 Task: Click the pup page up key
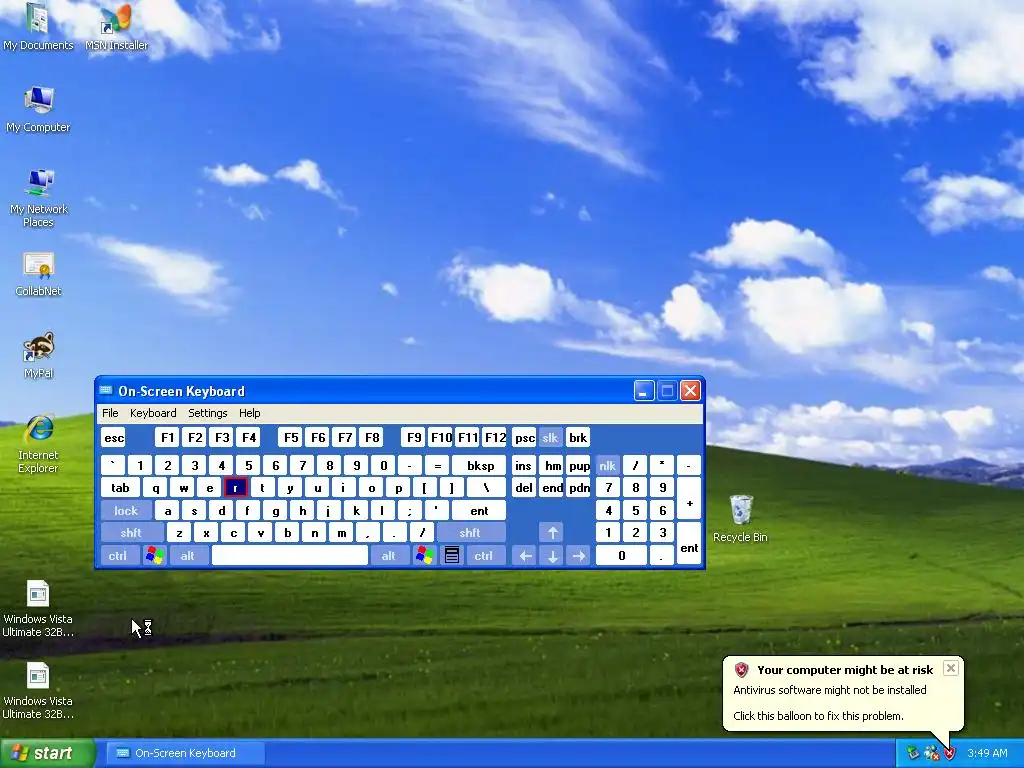pyautogui.click(x=579, y=466)
